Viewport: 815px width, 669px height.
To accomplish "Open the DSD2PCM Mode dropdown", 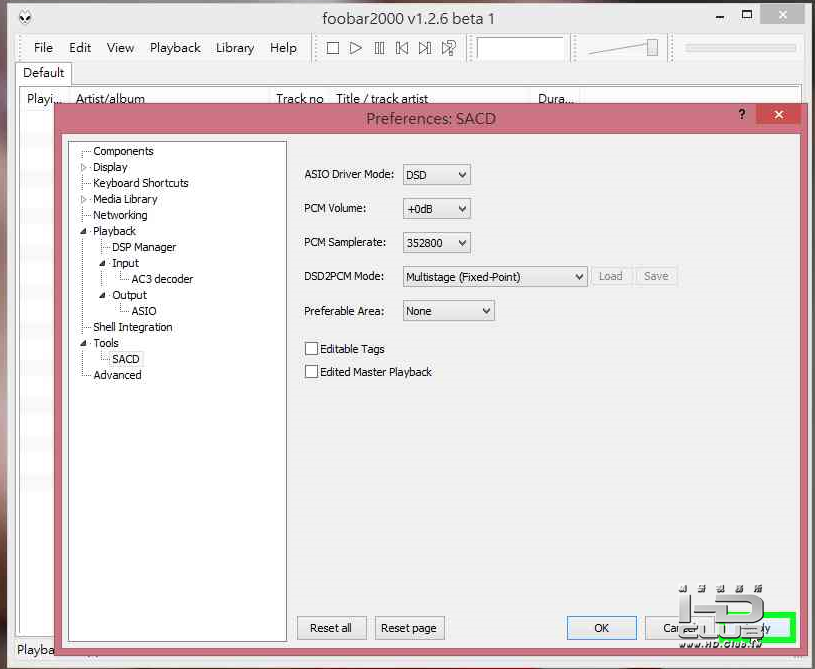I will [x=495, y=277].
